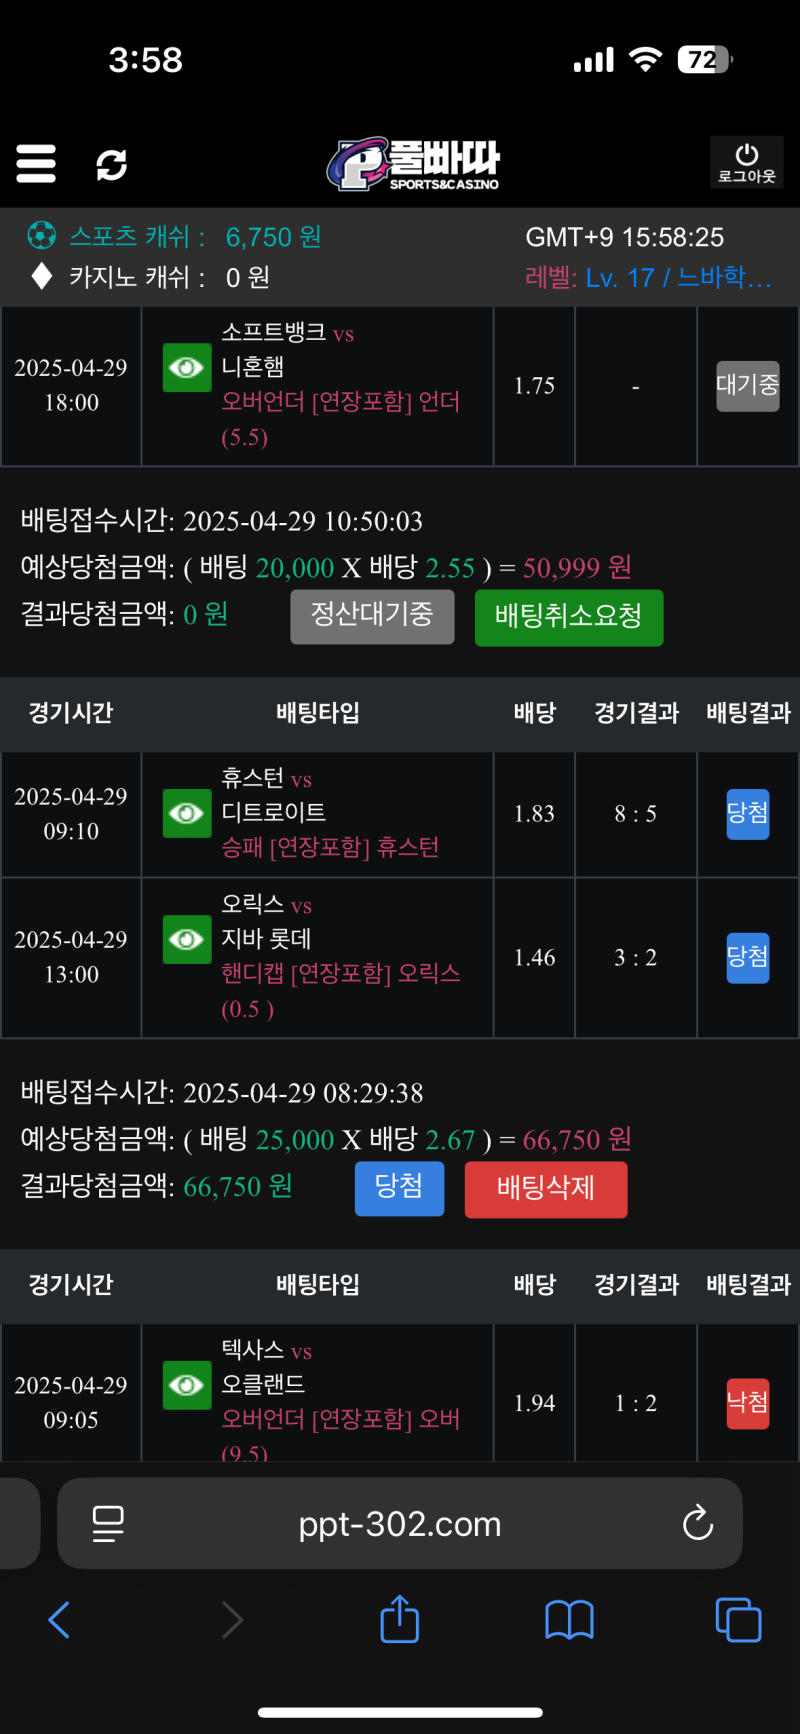Tap the blue 당첨 button beside 배팅삭제

(399, 1188)
